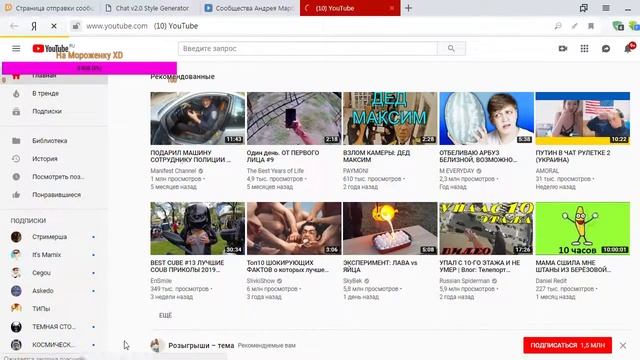Open the ПУТИН В ЧАТ РУЛЕТКЕ 2 title

(573, 156)
